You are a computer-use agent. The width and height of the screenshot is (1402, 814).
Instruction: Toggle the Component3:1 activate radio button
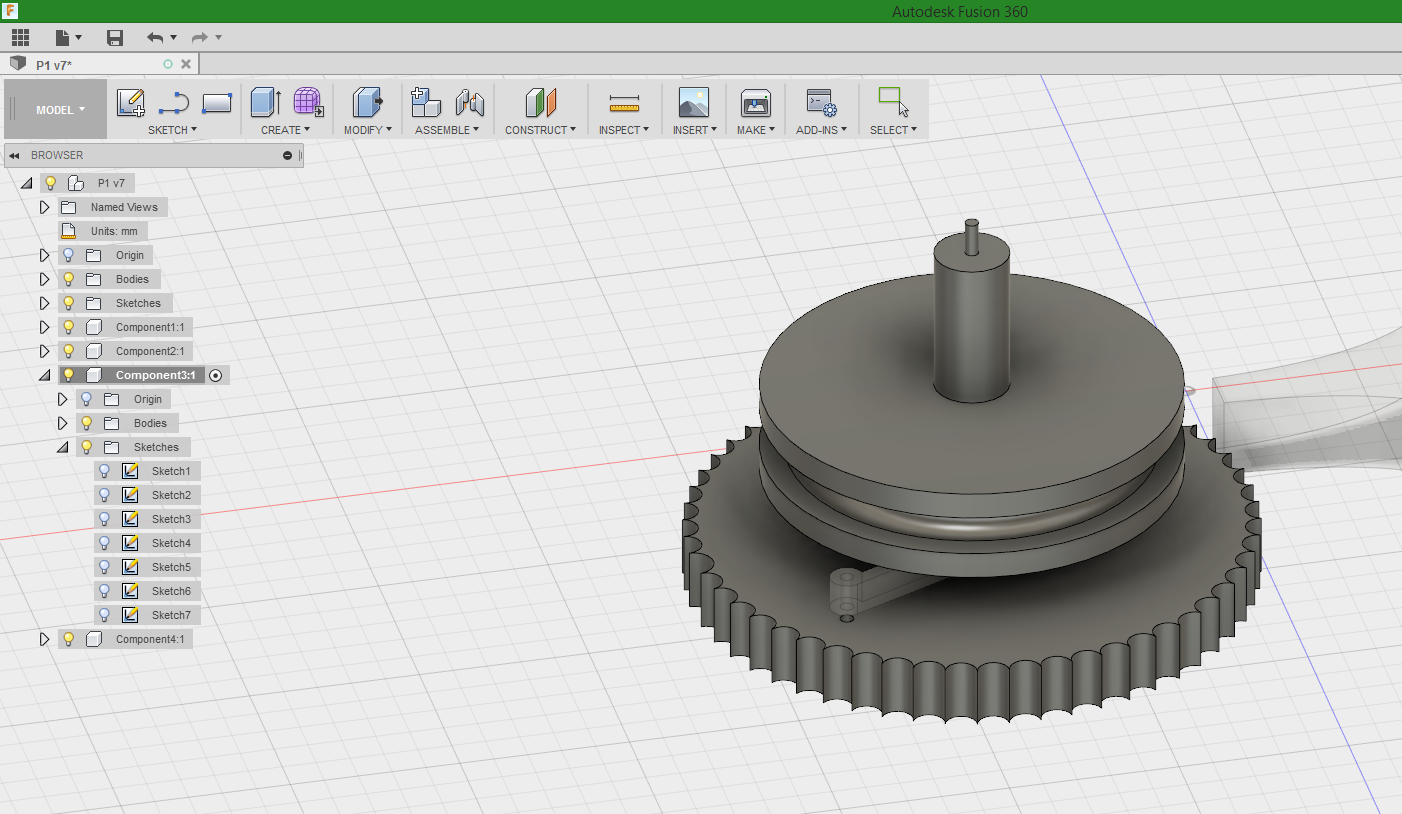(215, 375)
